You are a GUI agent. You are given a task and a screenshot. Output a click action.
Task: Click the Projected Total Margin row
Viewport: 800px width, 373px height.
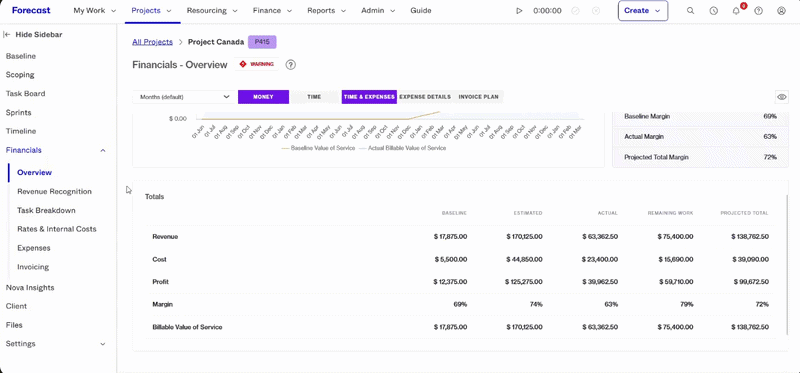click(700, 157)
